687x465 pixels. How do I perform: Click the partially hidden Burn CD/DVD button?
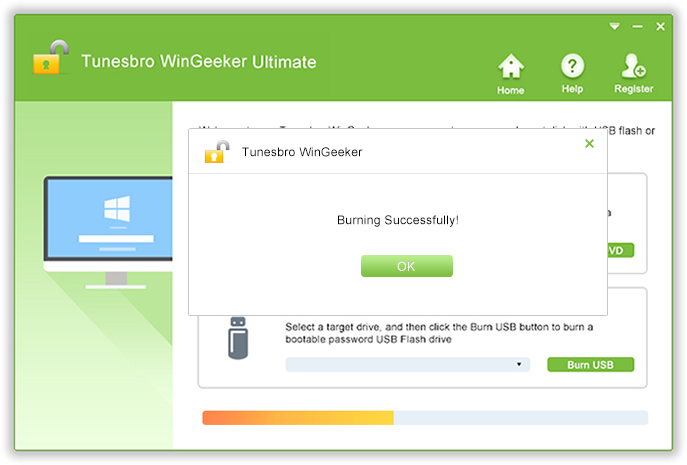(620, 250)
